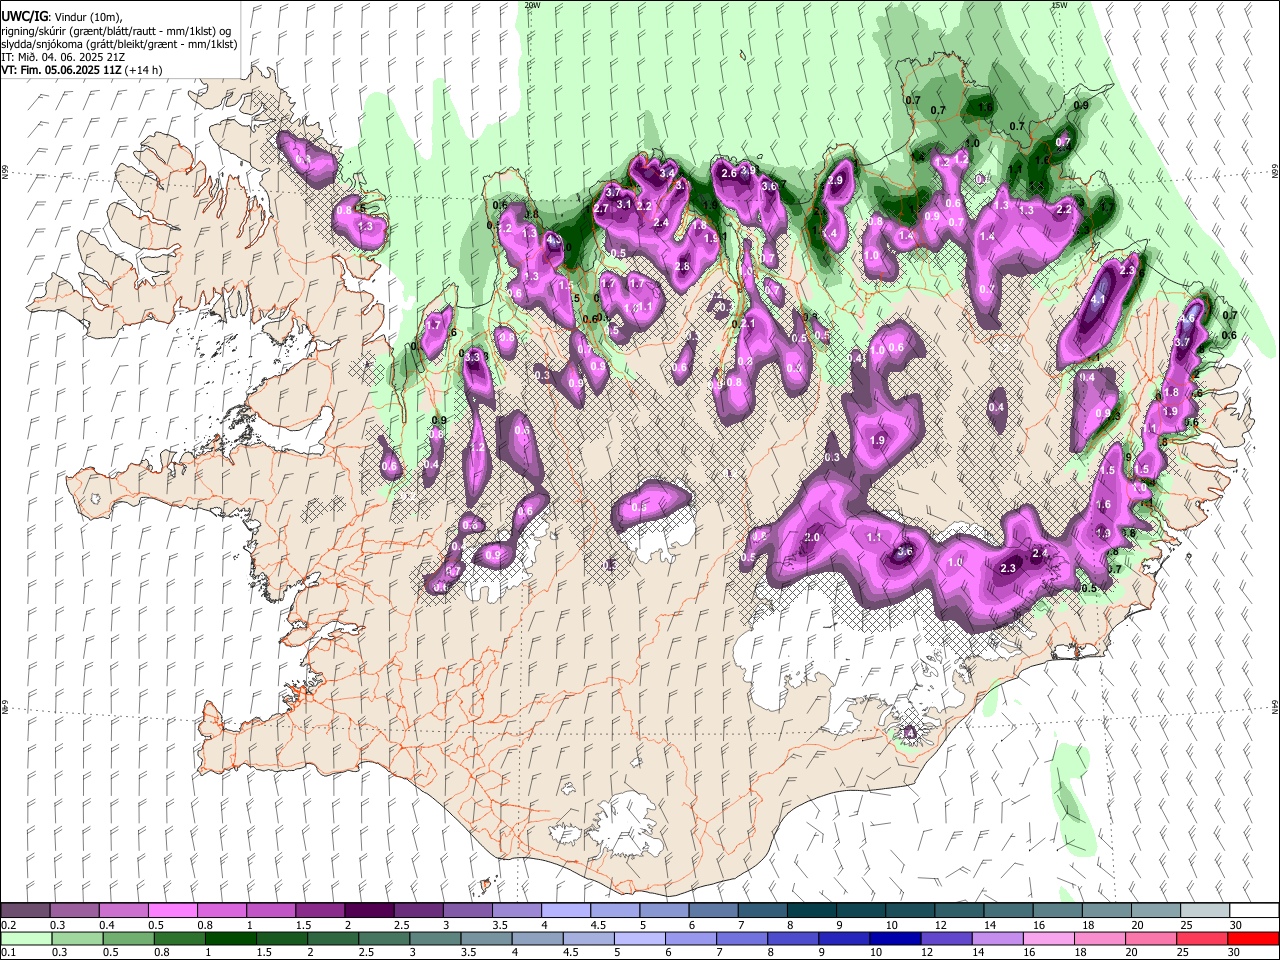Choose the red 25–30 rain legend swatch

click(x=1204, y=938)
